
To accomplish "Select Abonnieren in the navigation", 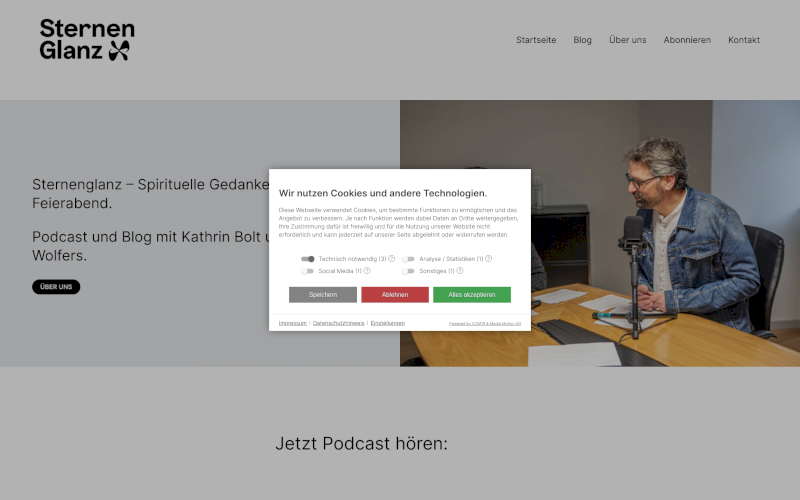I will (x=687, y=40).
